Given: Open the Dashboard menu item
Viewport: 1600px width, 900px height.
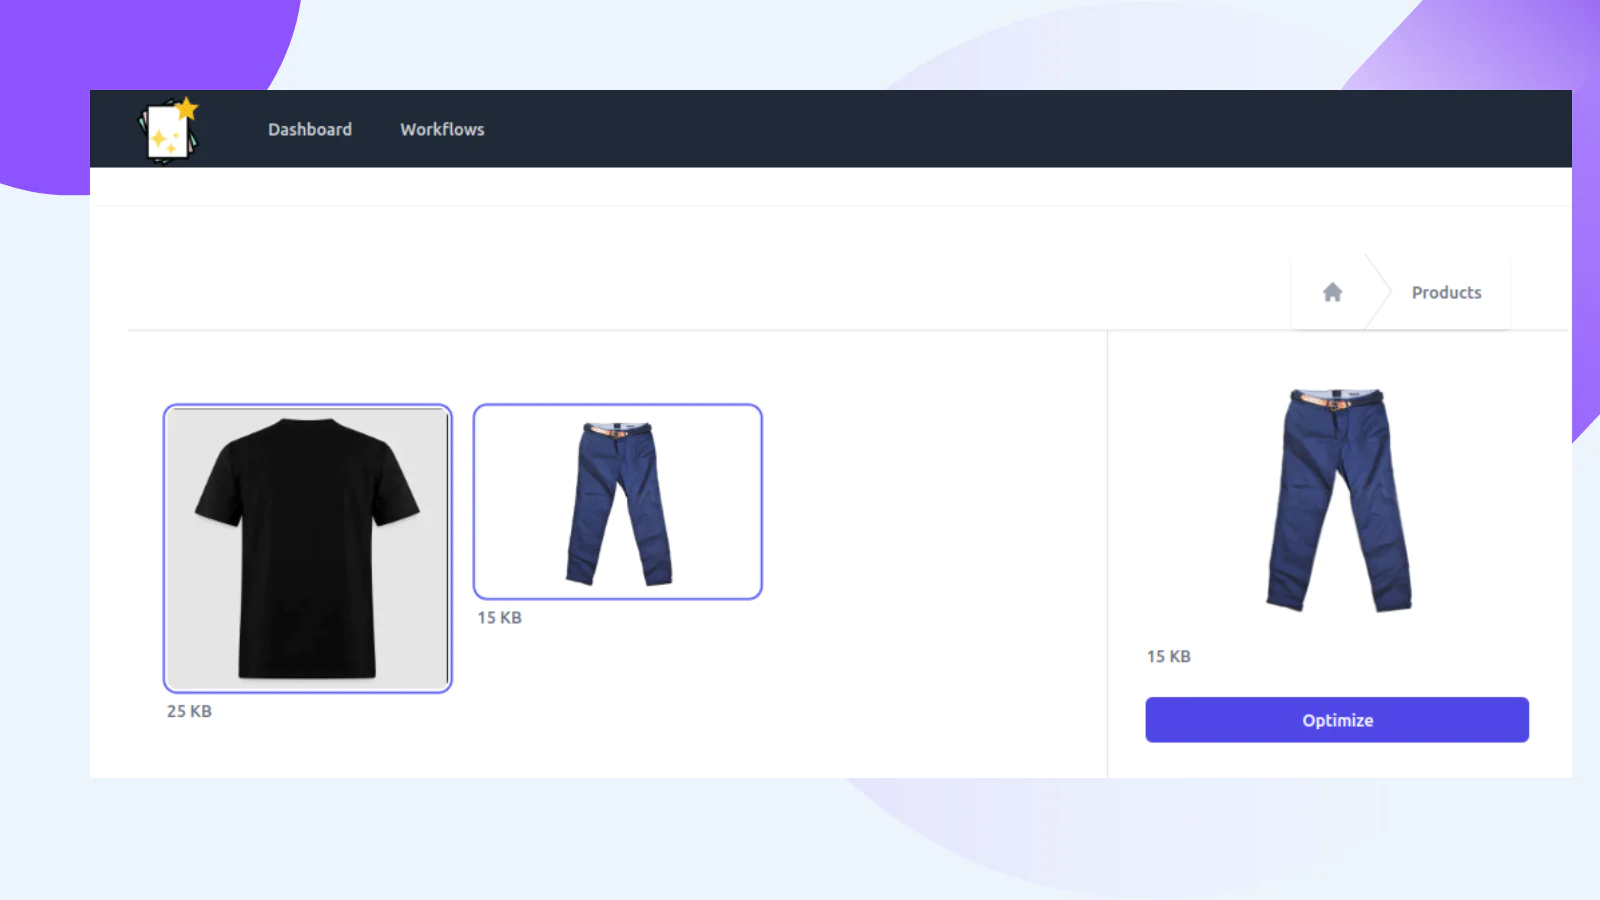Looking at the screenshot, I should (310, 129).
